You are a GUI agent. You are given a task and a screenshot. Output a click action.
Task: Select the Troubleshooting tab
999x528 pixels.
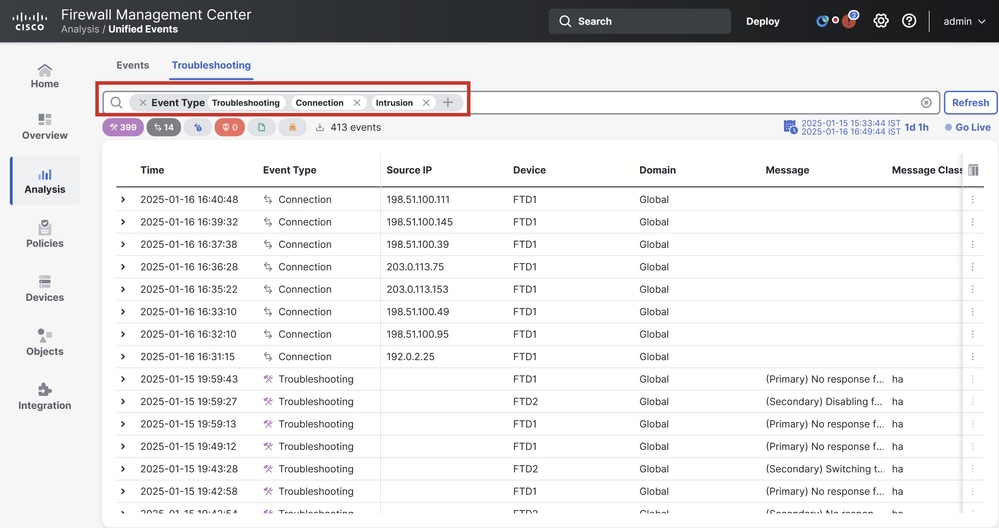click(211, 65)
